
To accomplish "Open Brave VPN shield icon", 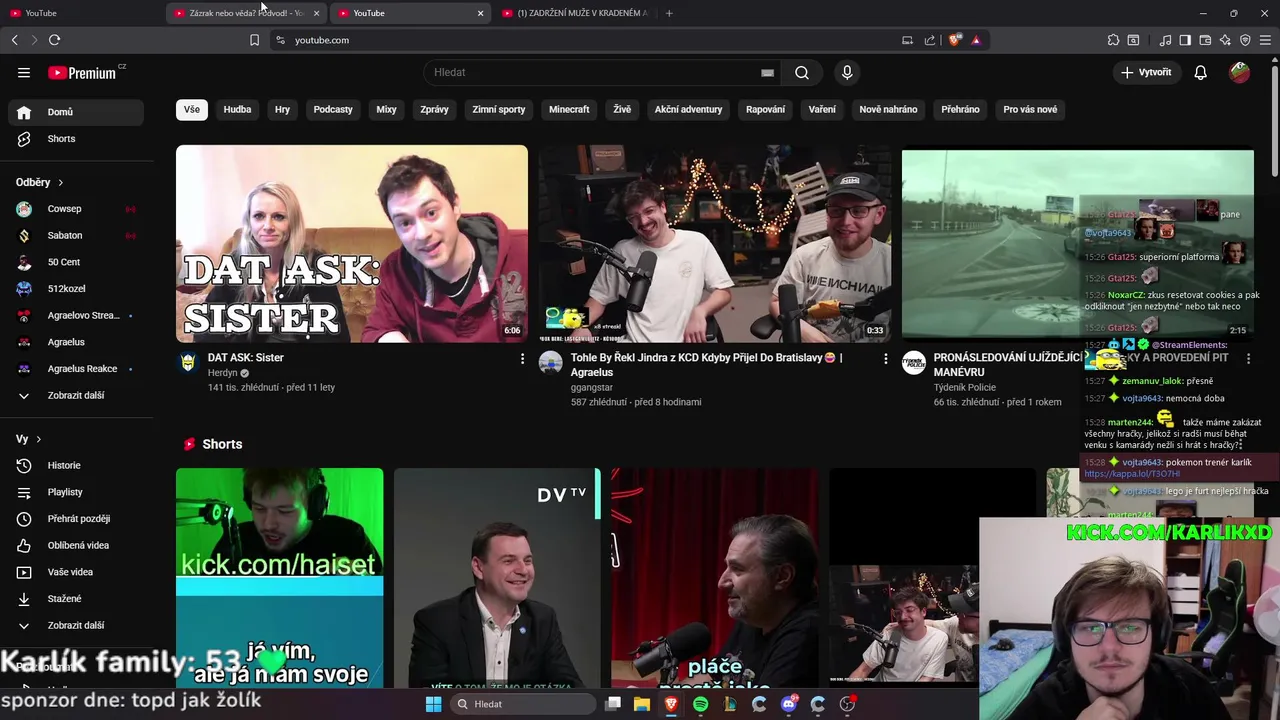I will (x=1245, y=40).
